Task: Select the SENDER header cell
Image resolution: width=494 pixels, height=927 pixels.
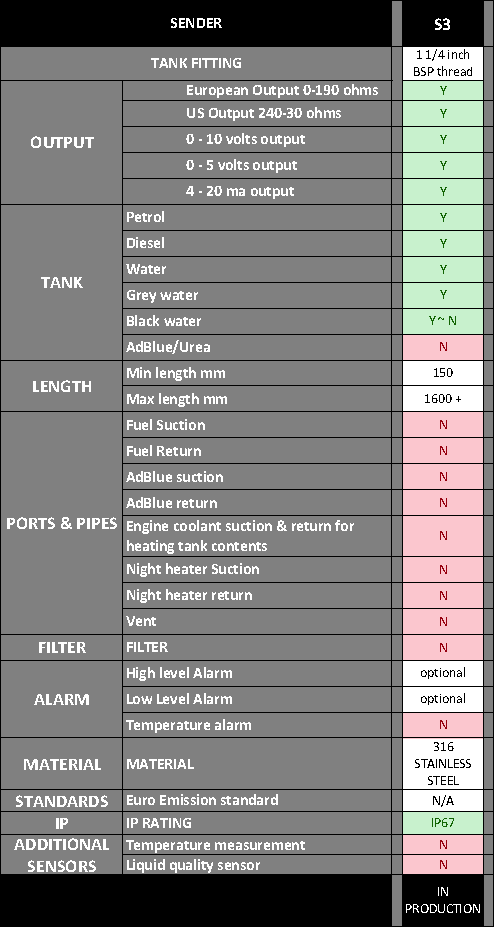Action: pyautogui.click(x=196, y=24)
